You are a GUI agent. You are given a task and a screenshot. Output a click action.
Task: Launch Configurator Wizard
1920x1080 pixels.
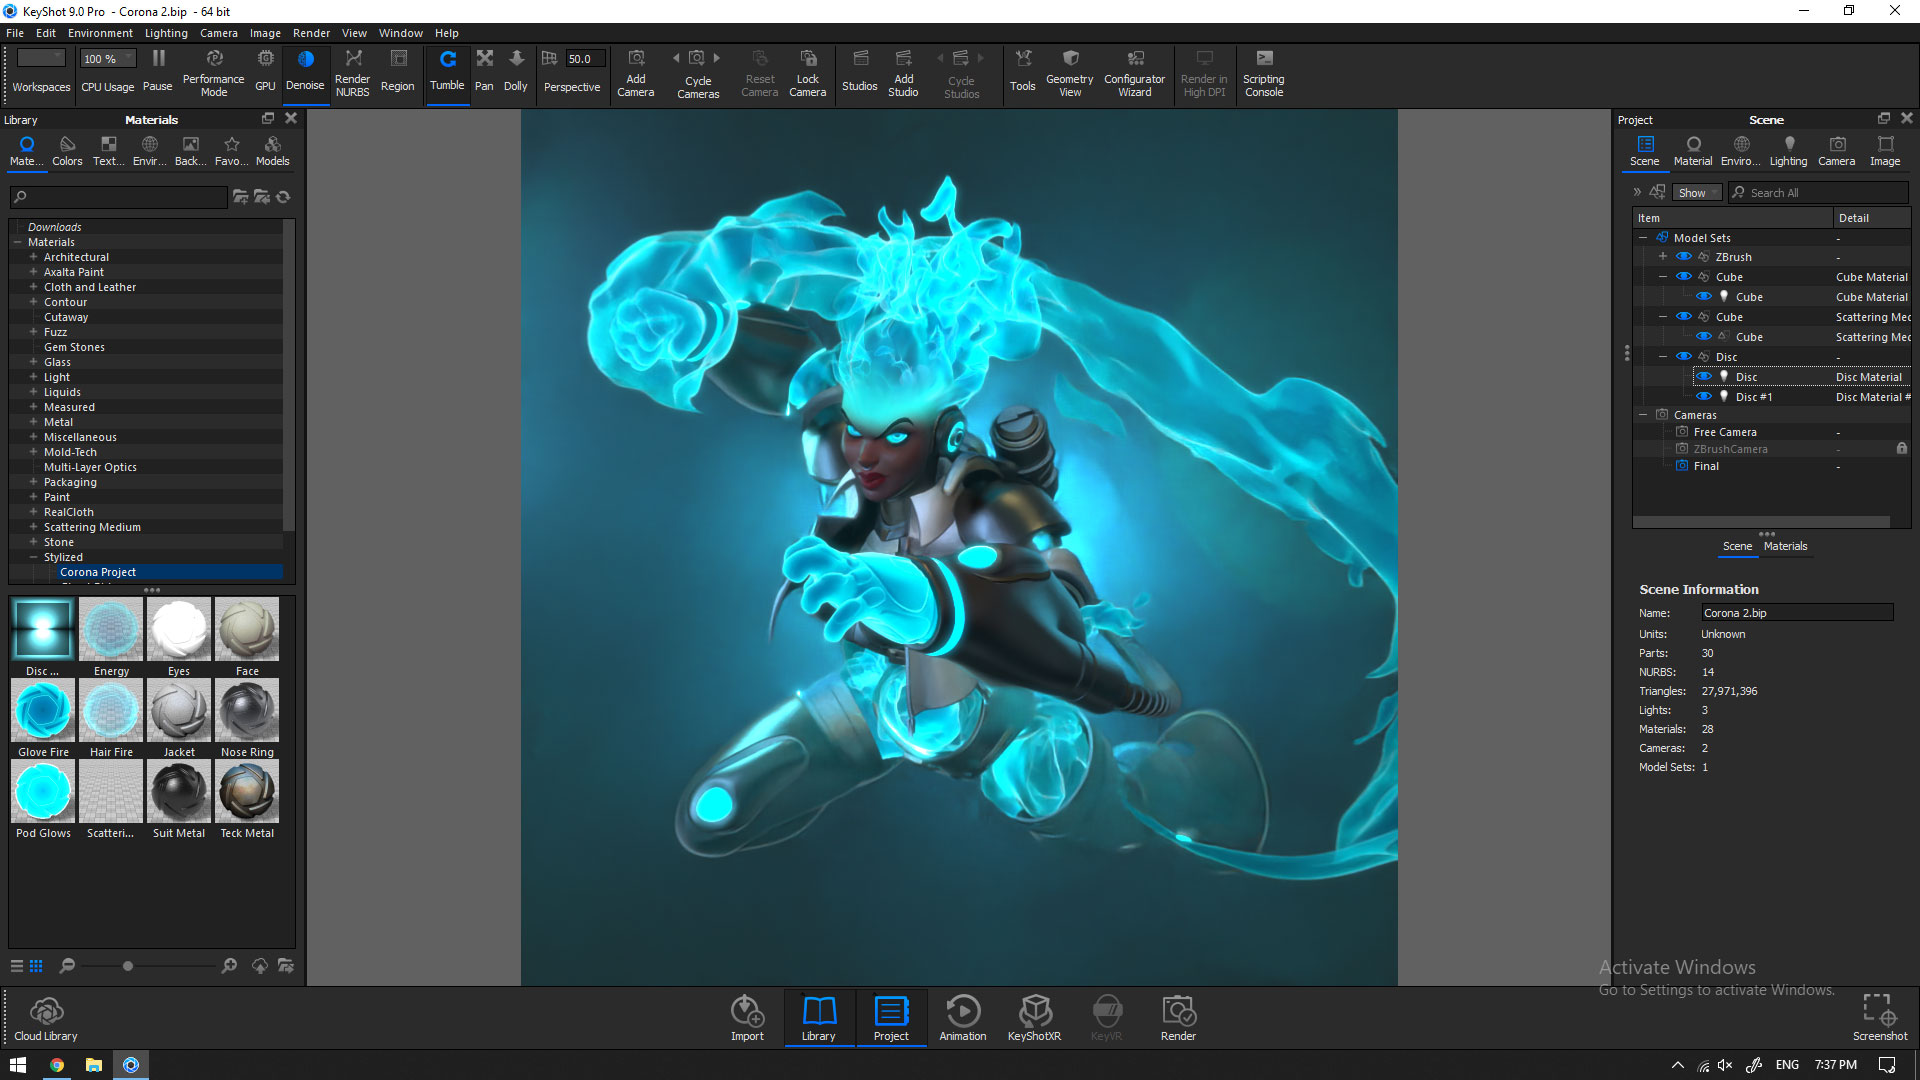tap(1134, 71)
